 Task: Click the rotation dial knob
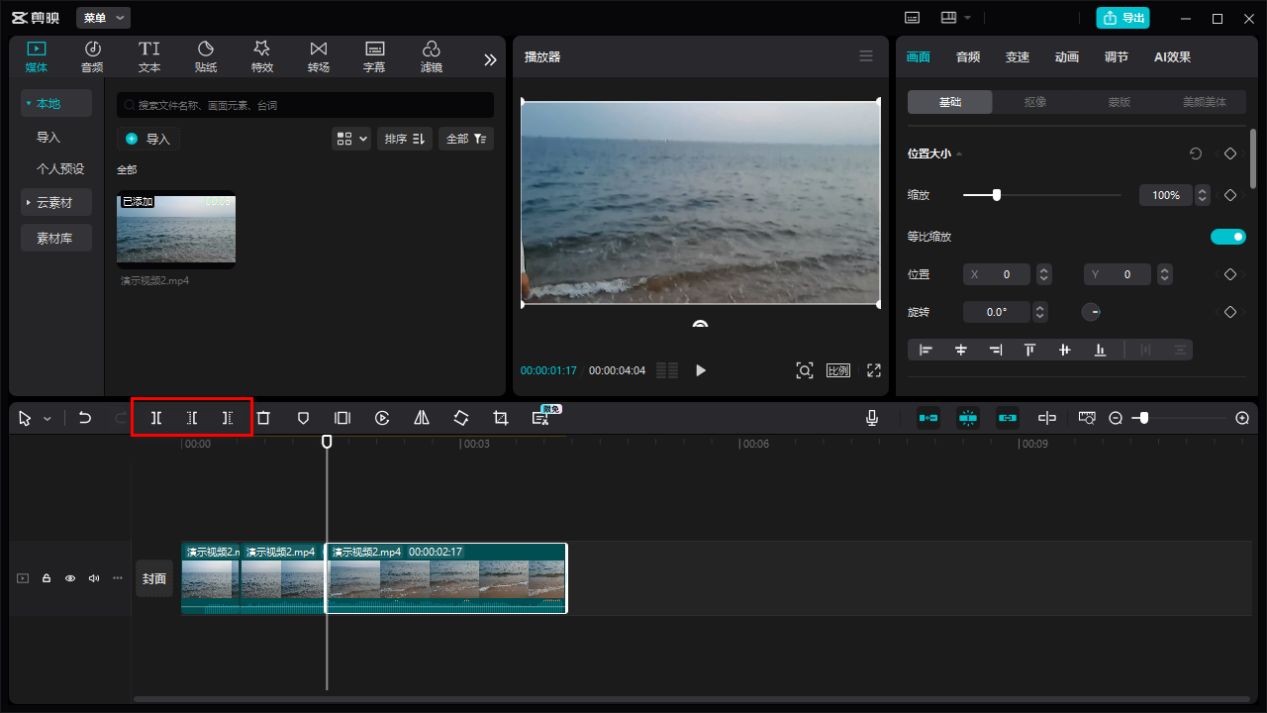pos(1092,312)
